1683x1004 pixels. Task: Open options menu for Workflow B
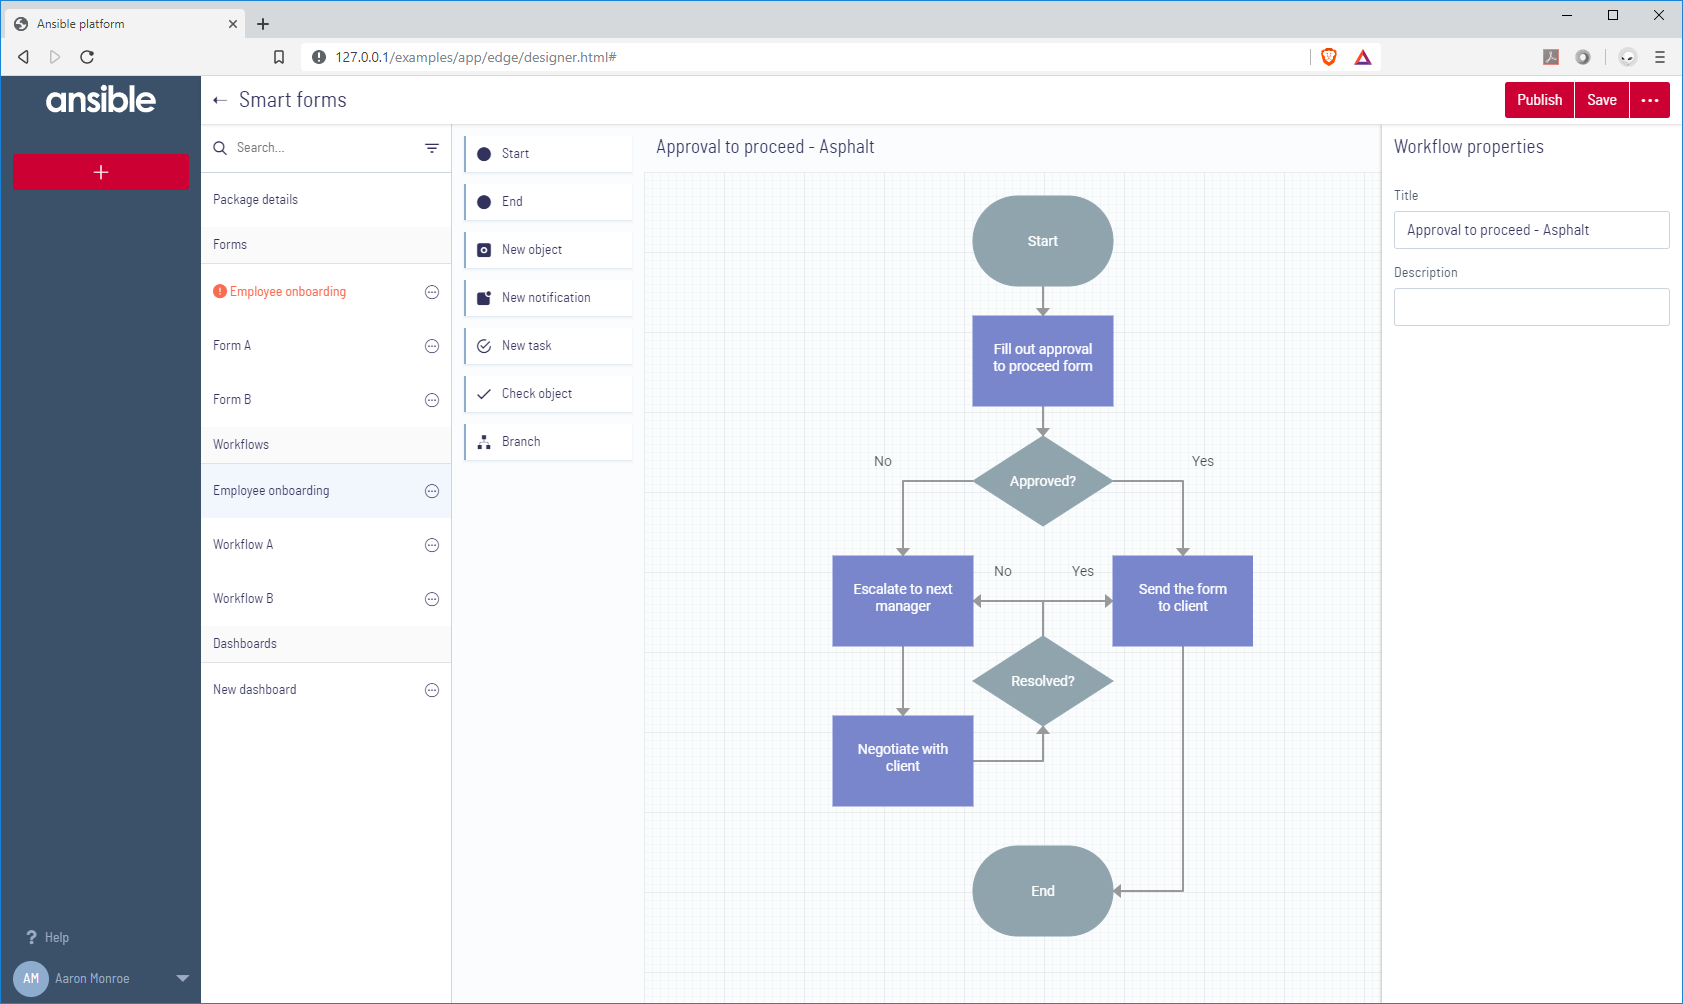432,599
